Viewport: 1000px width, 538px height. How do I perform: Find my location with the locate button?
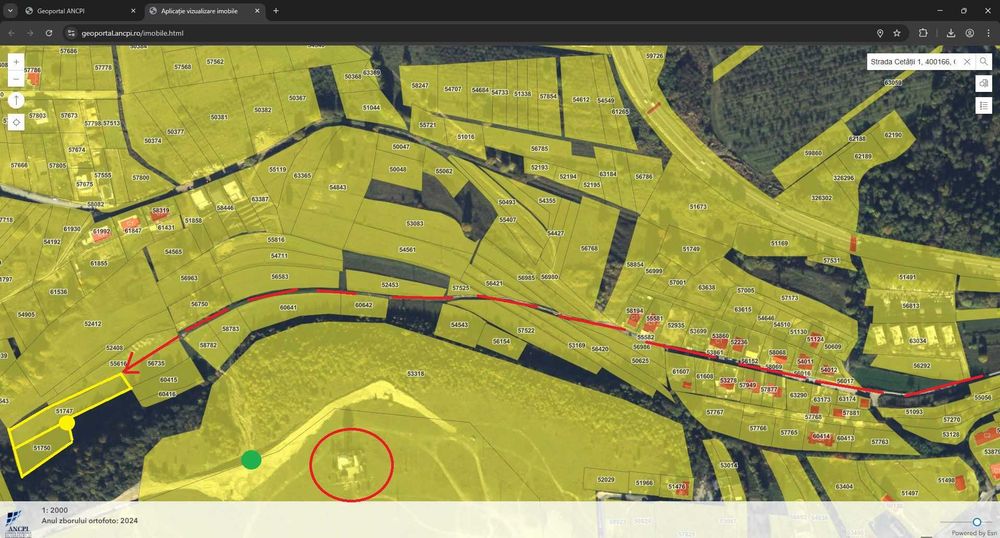tap(16, 122)
